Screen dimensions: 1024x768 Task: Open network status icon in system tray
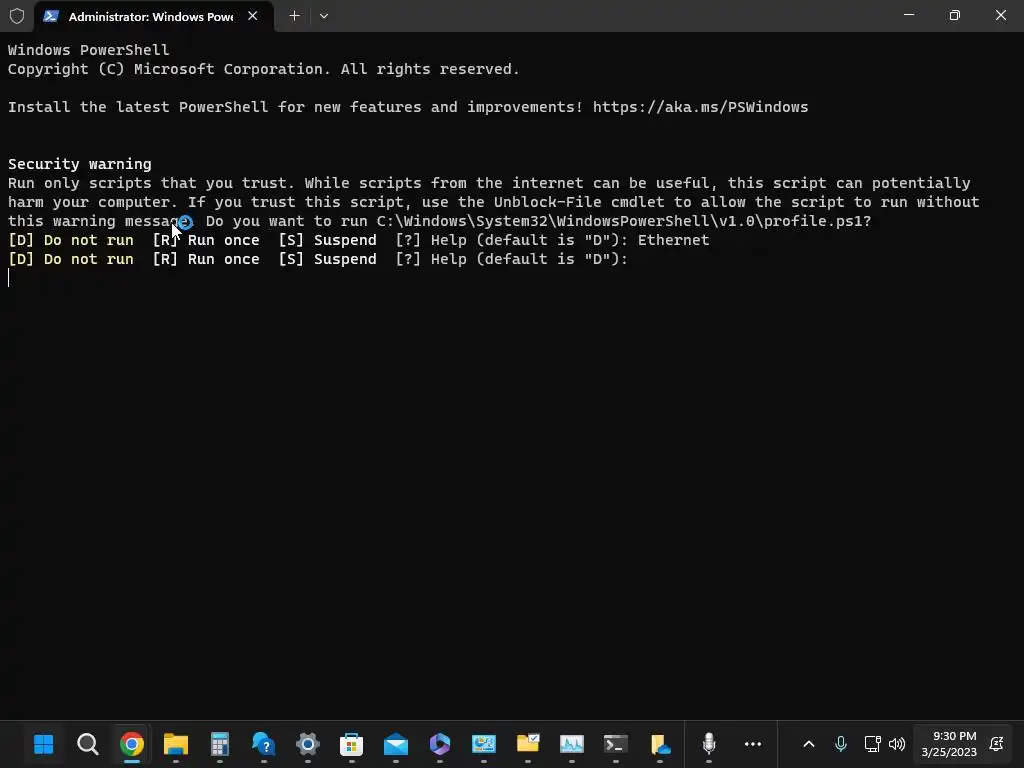(872, 744)
